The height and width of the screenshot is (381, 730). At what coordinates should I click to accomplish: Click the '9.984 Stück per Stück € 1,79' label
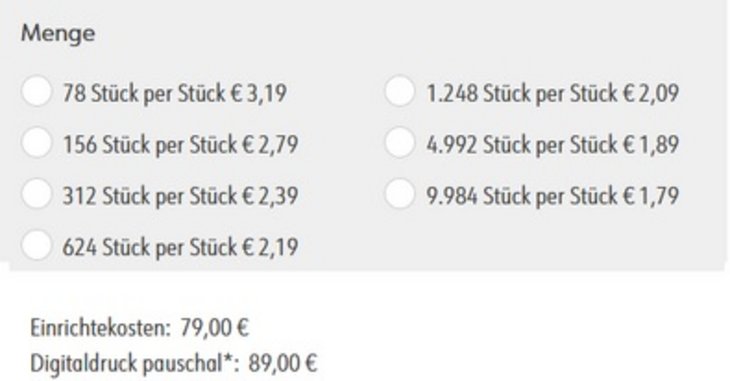(553, 196)
